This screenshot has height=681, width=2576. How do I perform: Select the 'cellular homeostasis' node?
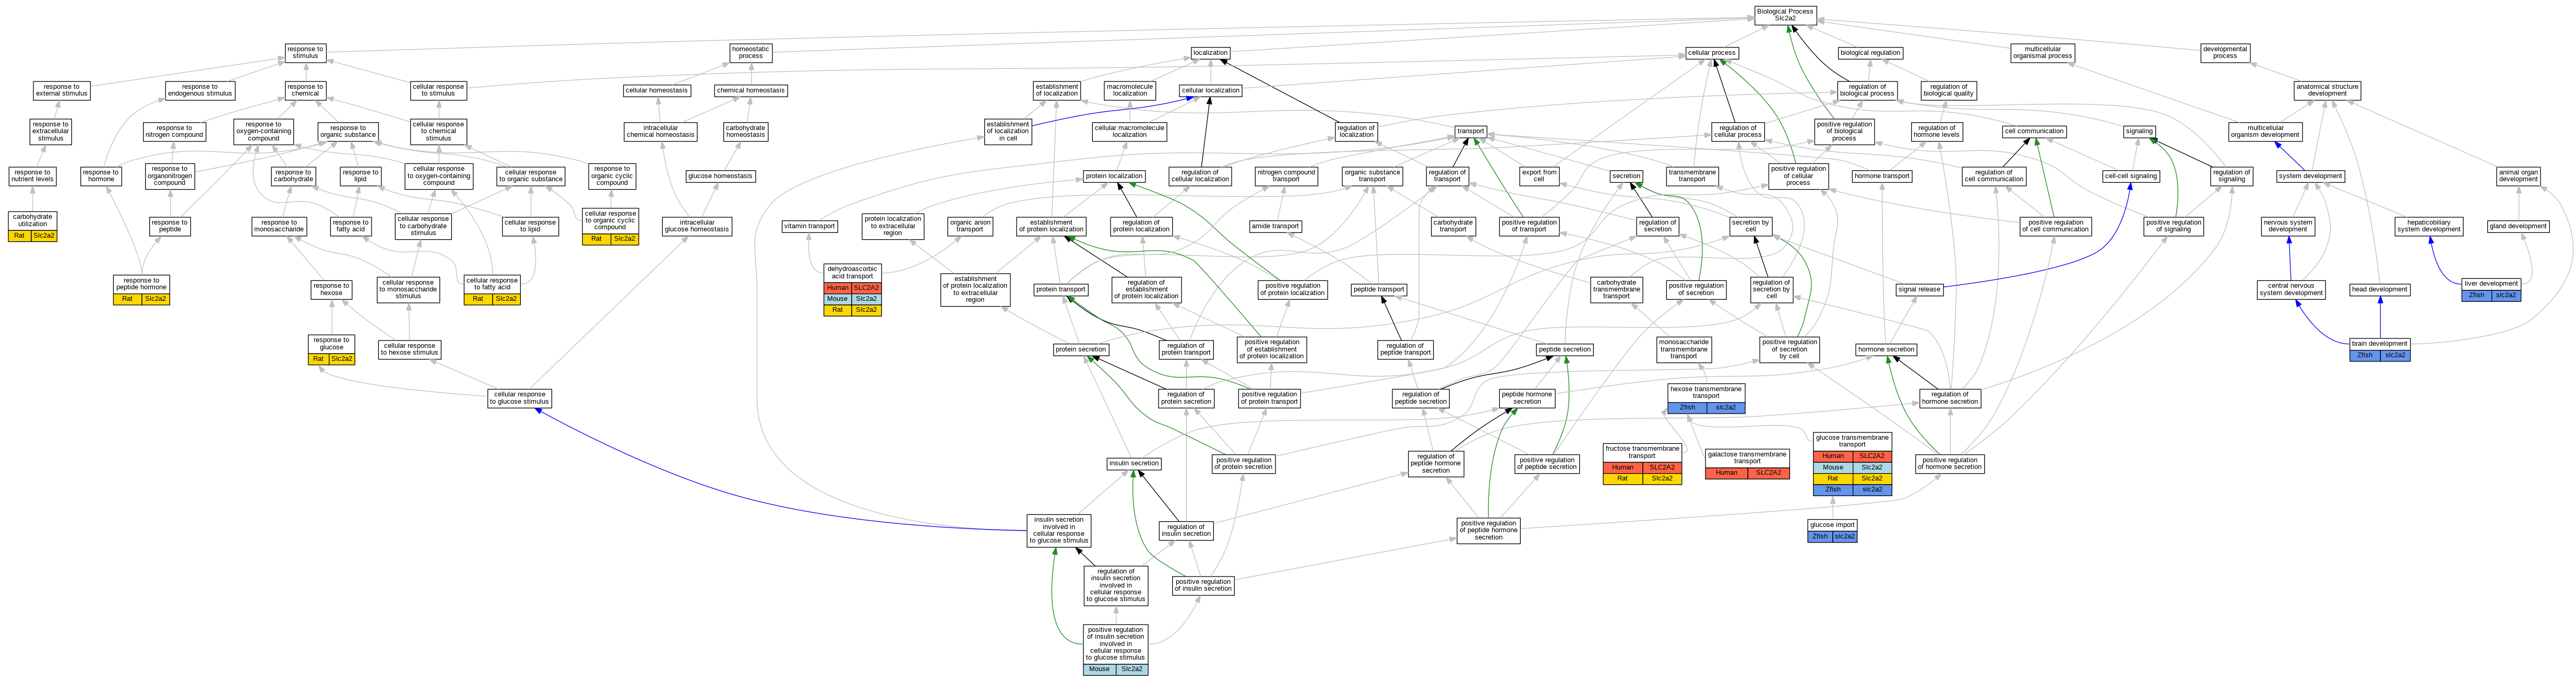tap(656, 90)
